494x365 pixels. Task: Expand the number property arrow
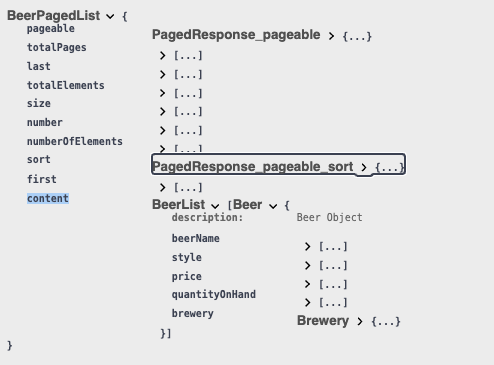click(162, 130)
